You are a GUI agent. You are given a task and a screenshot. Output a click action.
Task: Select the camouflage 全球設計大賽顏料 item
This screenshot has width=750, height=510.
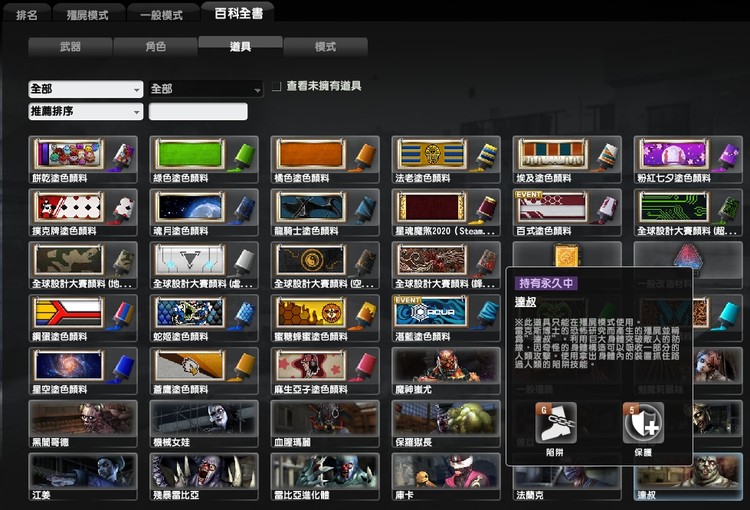pos(83,266)
